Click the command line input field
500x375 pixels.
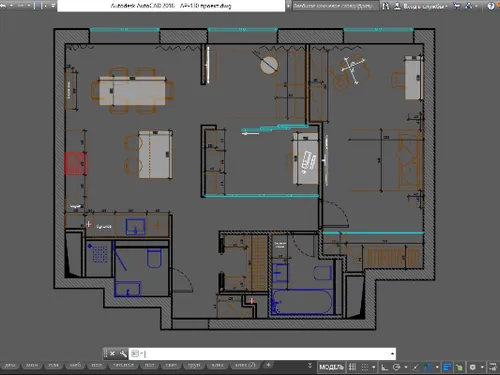tap(262, 354)
